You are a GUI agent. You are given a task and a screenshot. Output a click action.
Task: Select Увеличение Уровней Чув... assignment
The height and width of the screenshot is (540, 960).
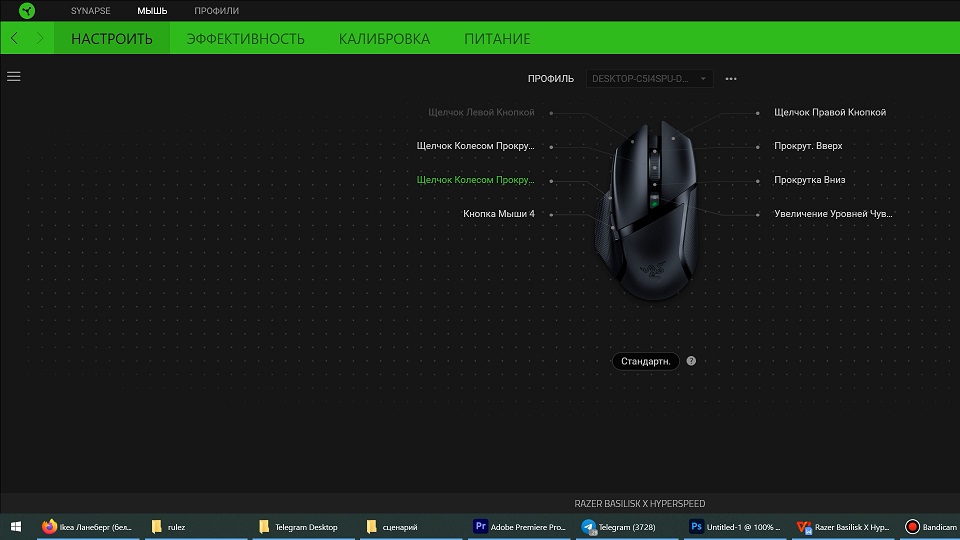tap(833, 214)
